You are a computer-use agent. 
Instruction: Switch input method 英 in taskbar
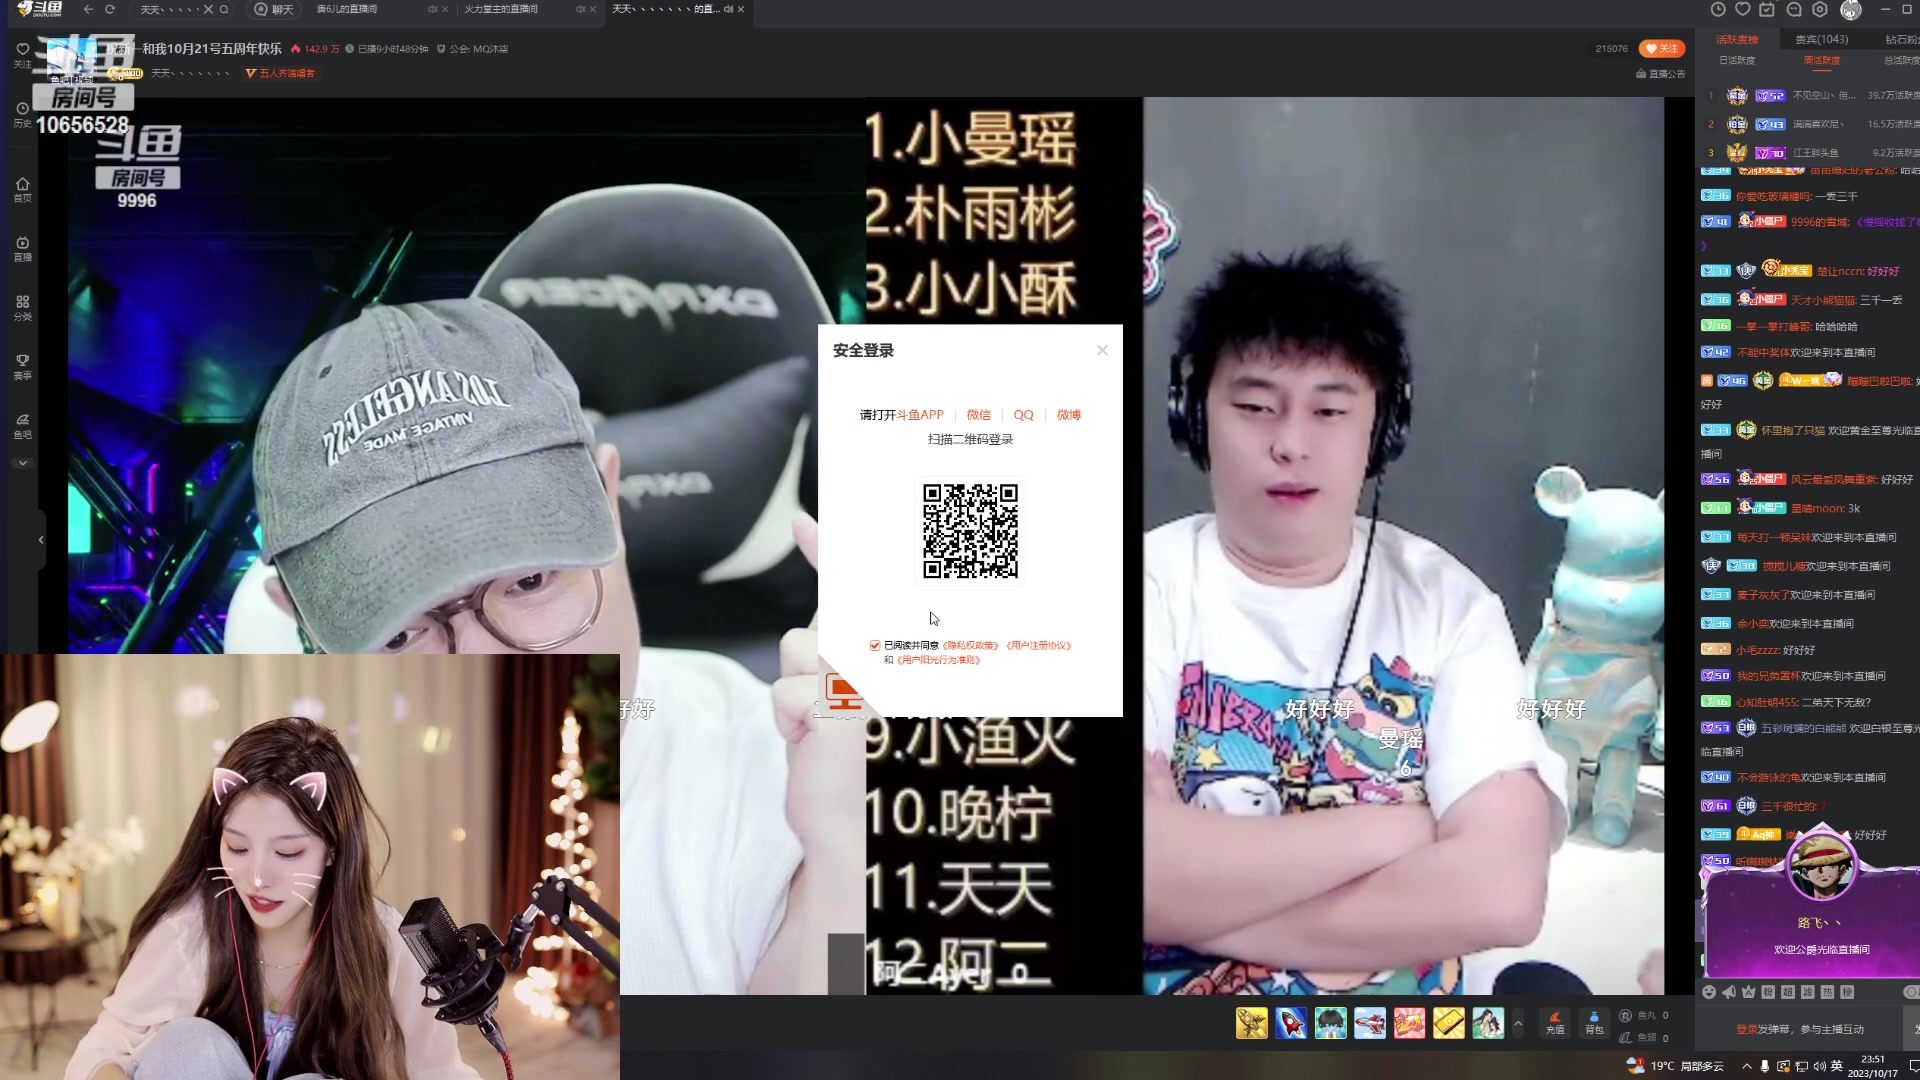tap(1836, 1066)
